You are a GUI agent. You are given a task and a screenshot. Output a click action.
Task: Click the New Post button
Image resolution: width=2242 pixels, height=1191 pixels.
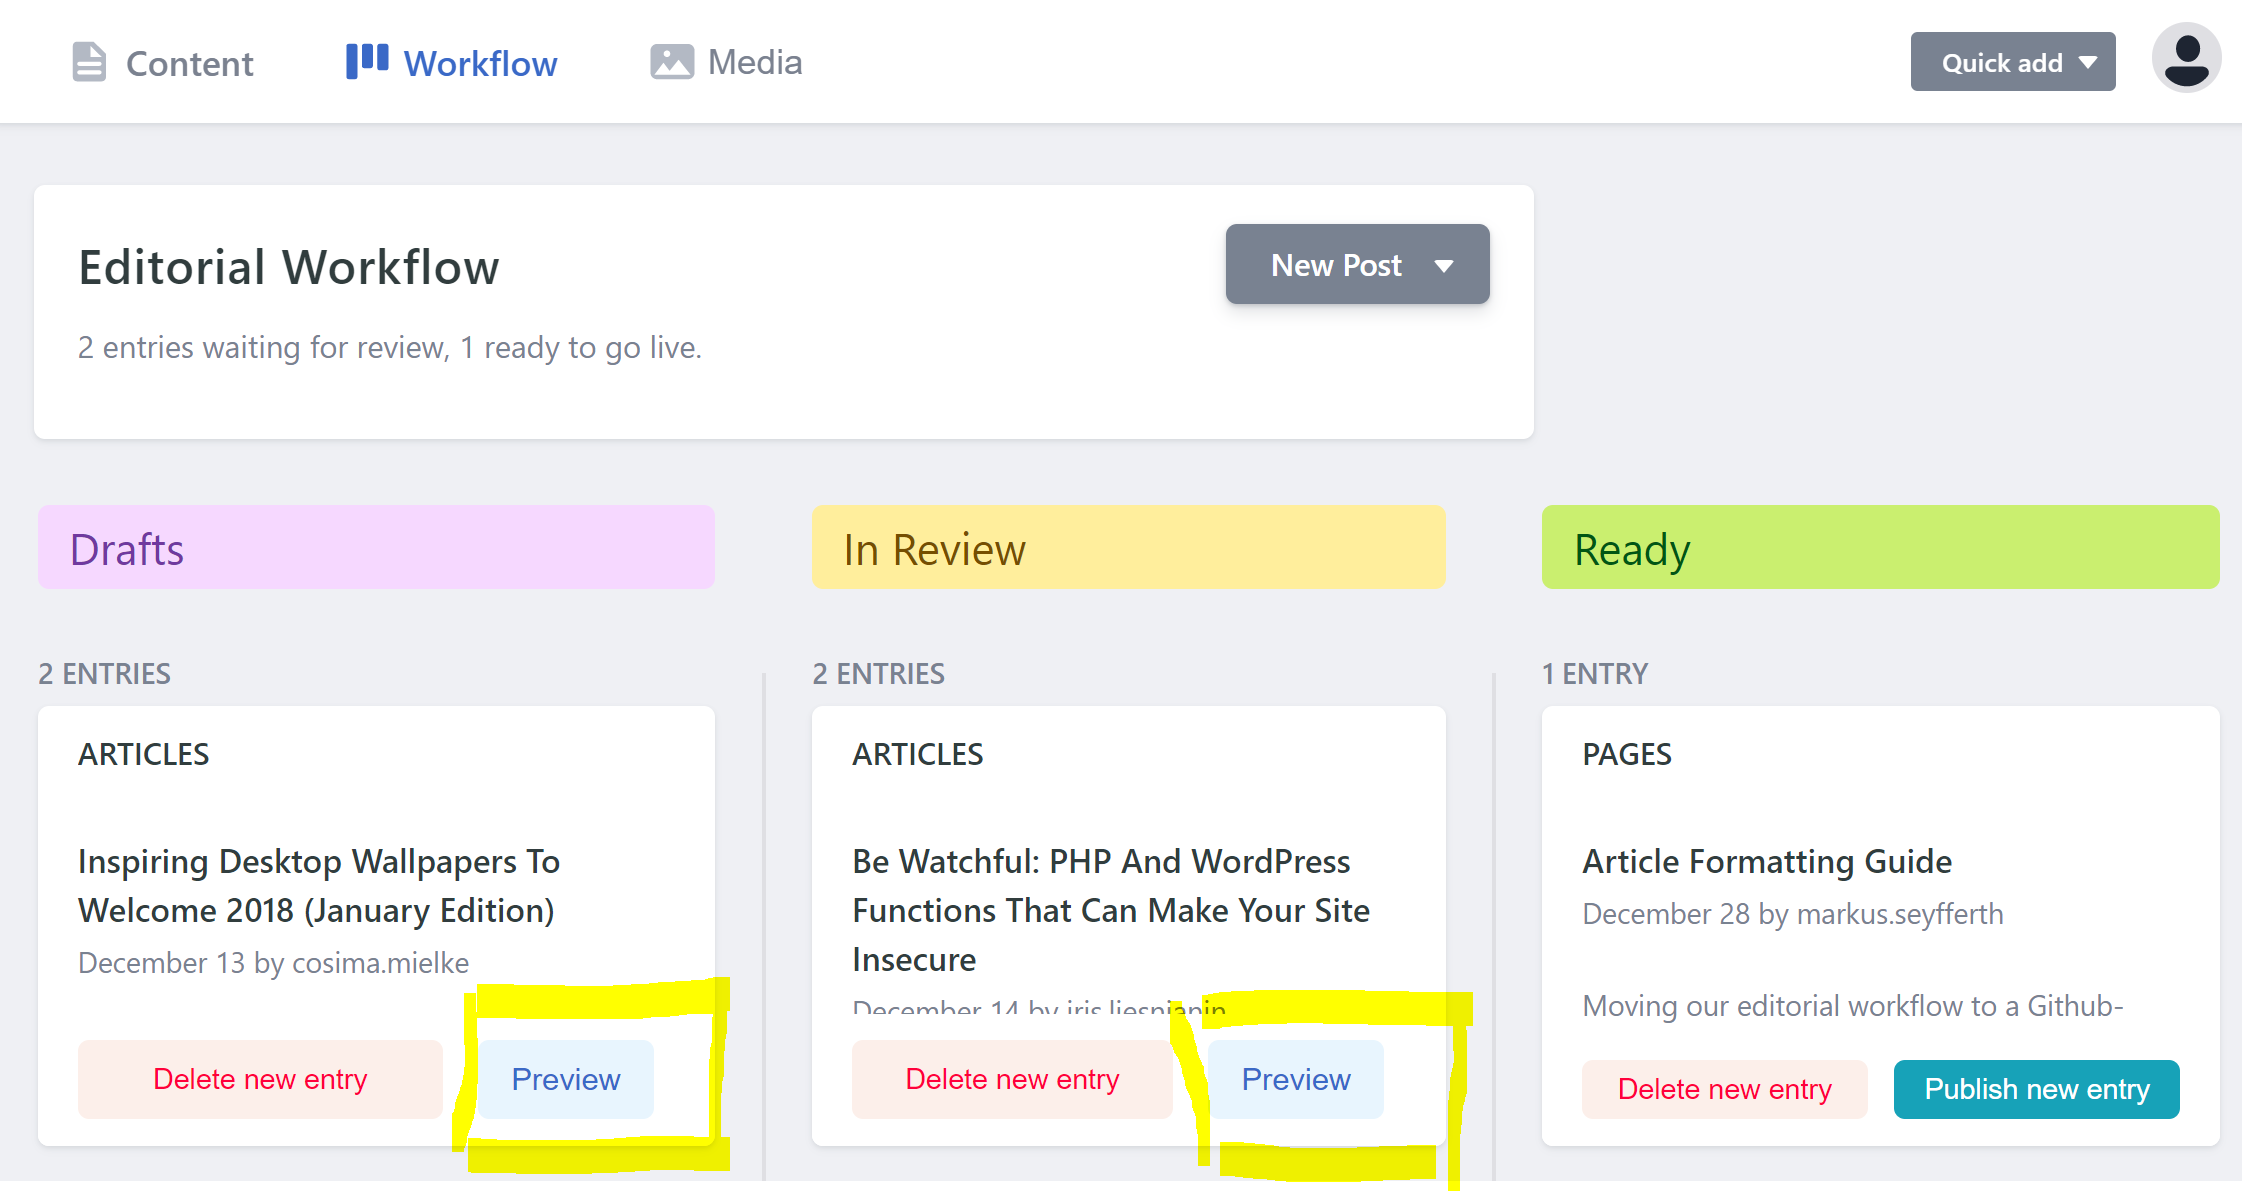pyautogui.click(x=1335, y=264)
